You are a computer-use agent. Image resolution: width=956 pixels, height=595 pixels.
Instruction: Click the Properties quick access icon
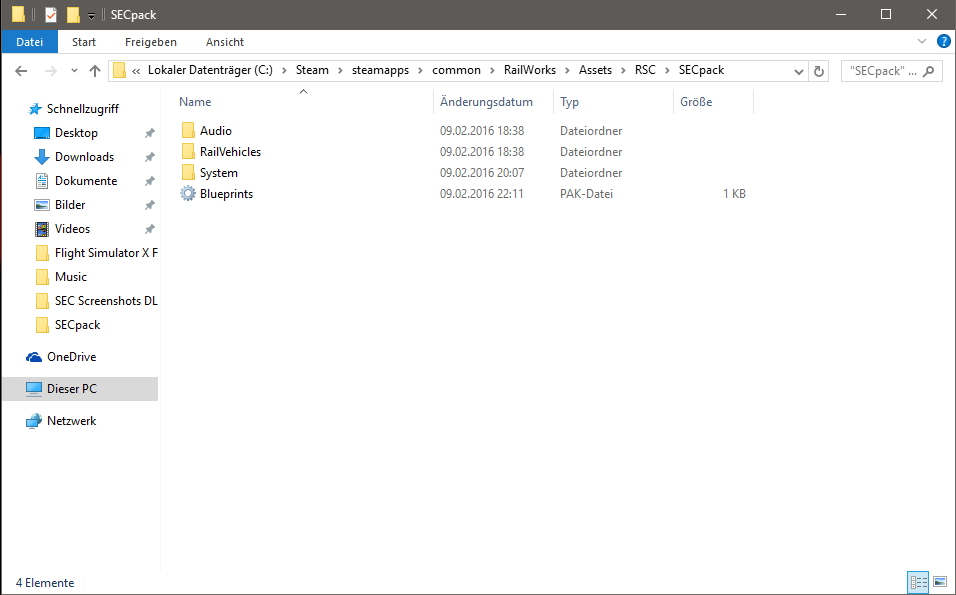[x=51, y=15]
